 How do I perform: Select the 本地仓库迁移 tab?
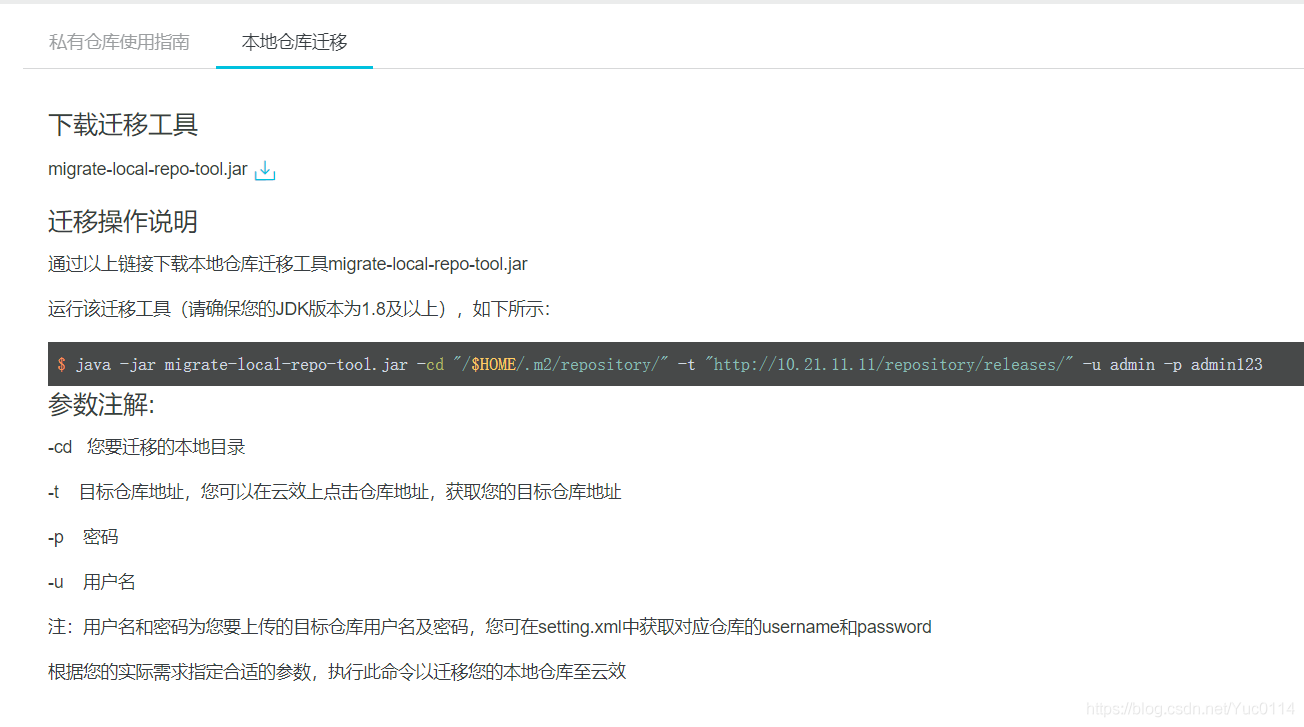pyautogui.click(x=294, y=42)
